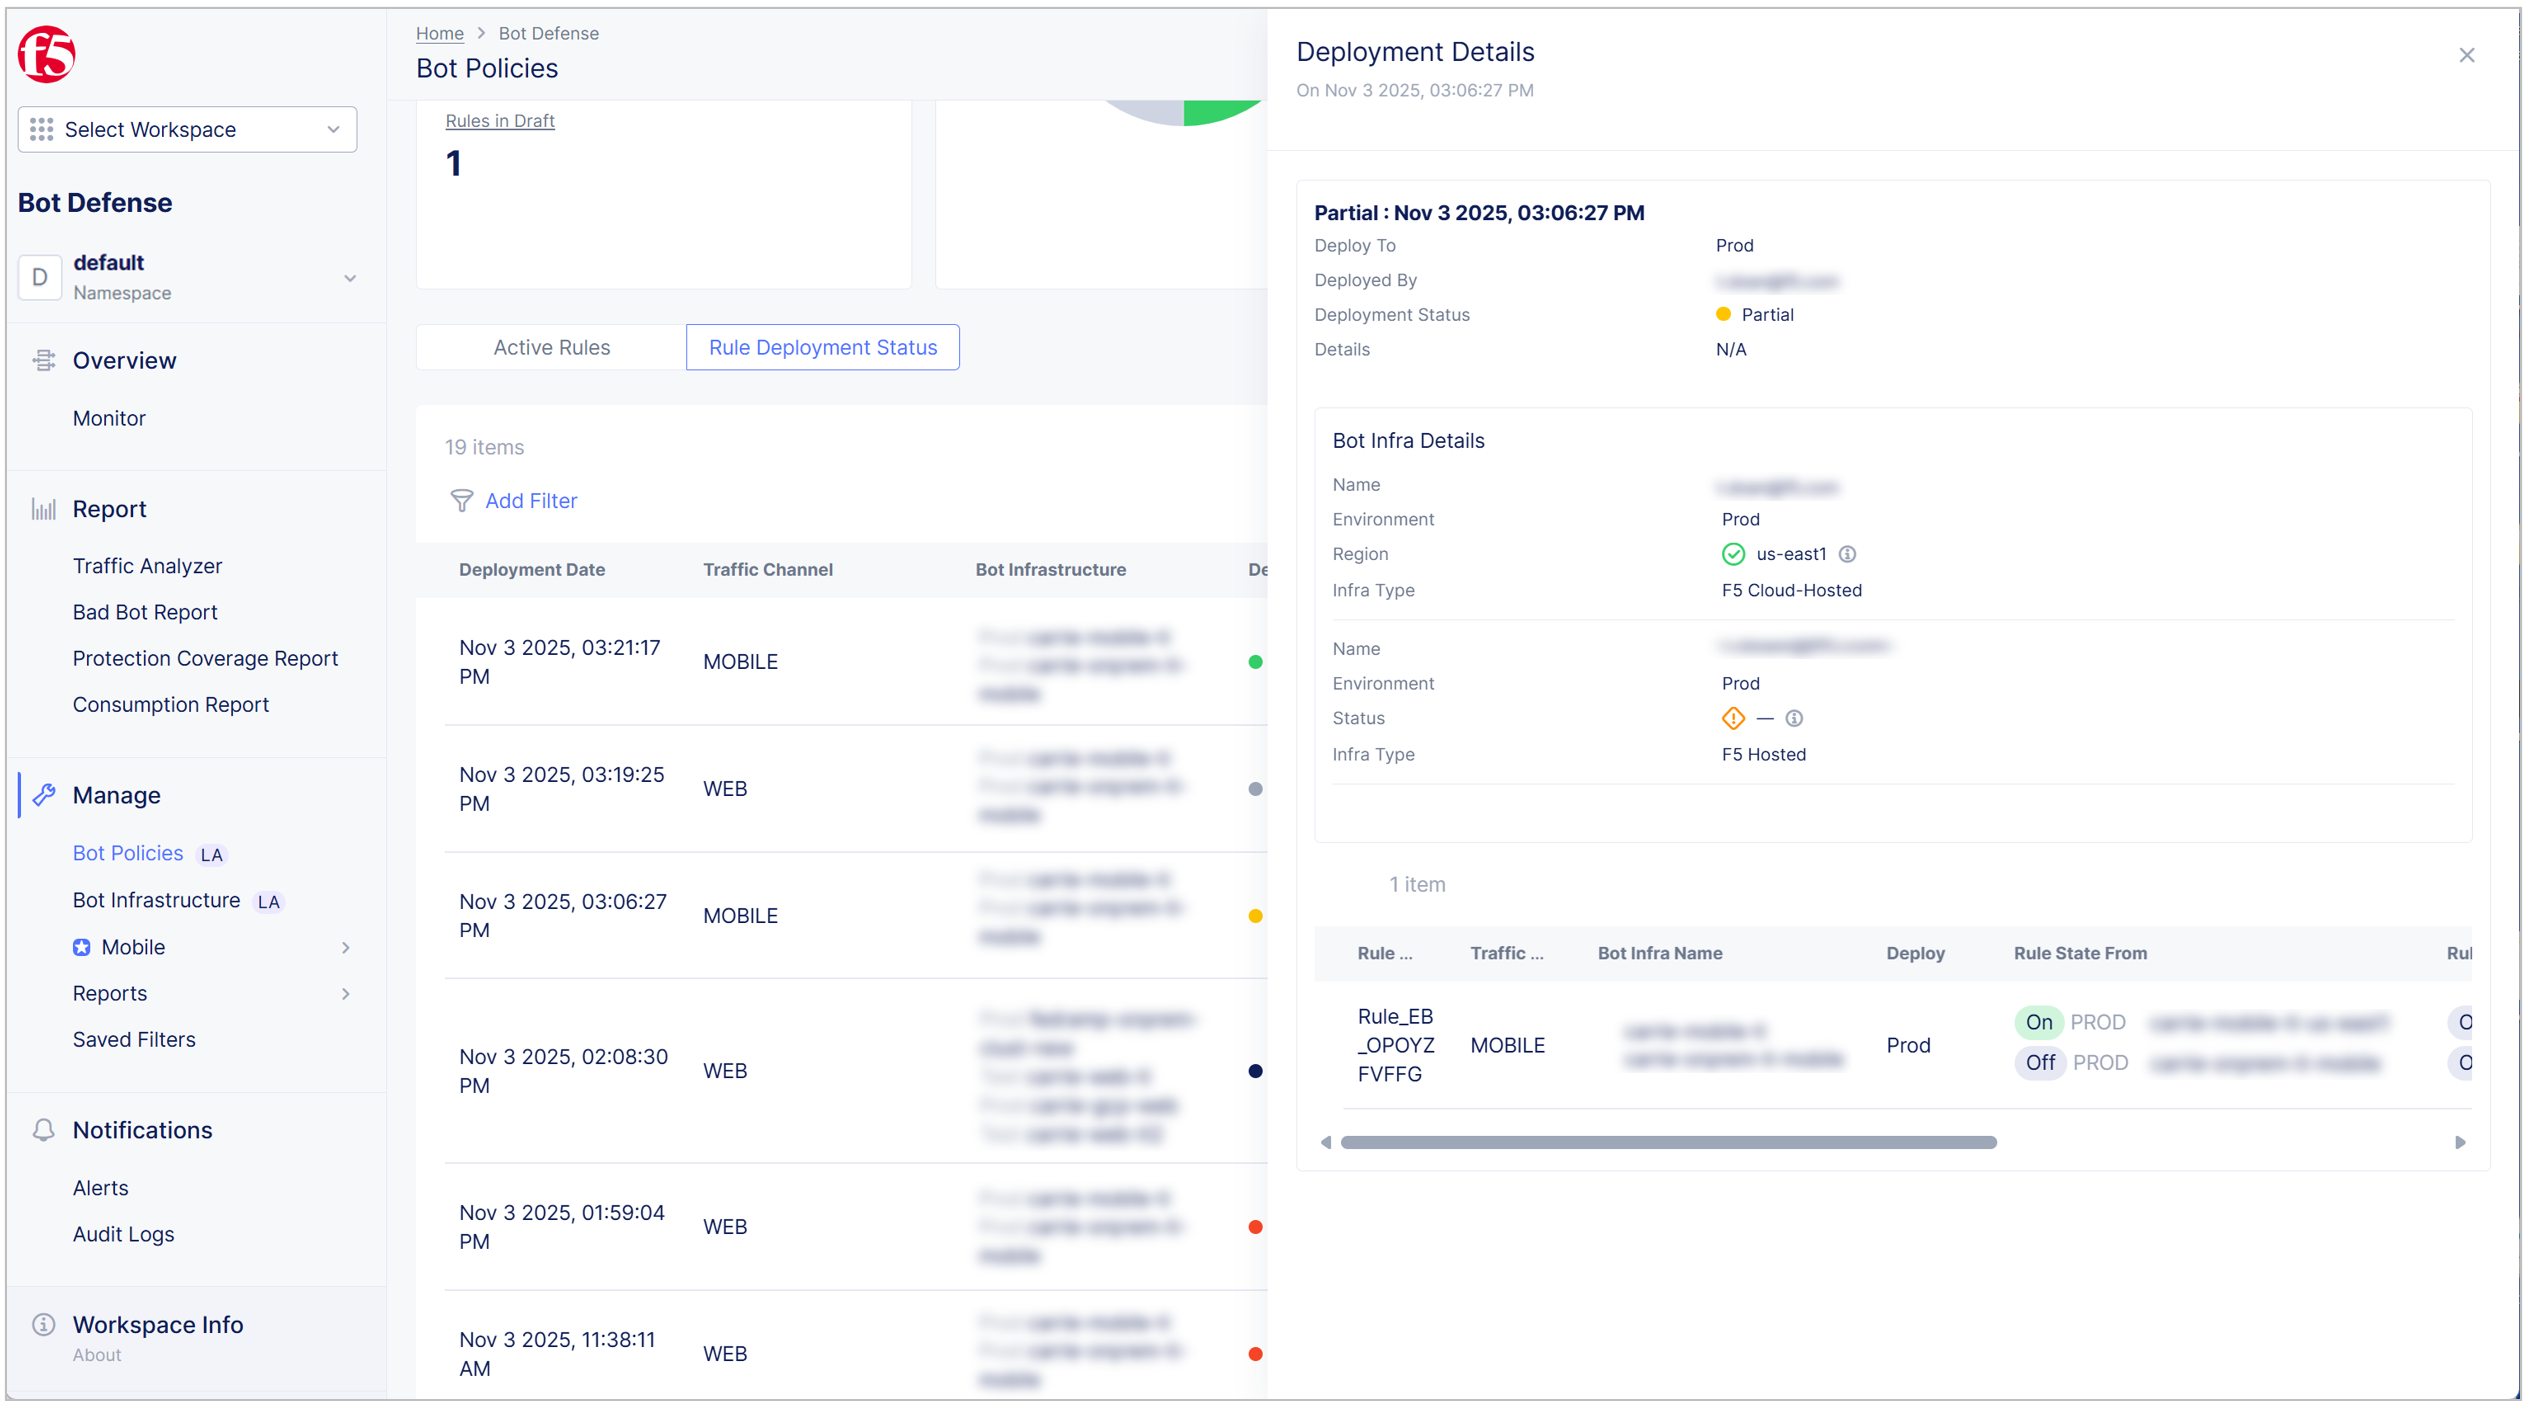Expand the Reports submenu
The width and height of the screenshot is (2525, 1401).
pos(345,993)
